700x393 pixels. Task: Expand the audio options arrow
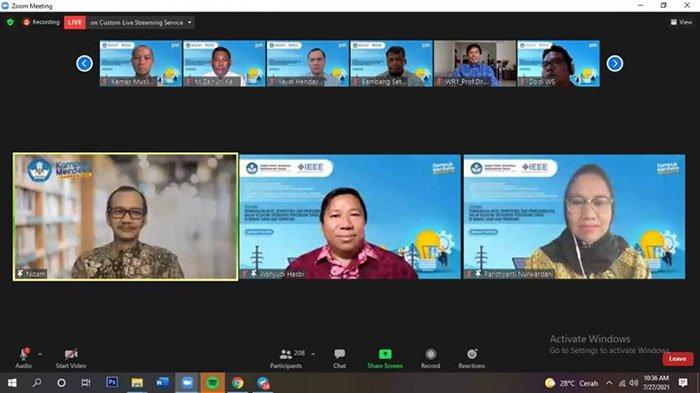pos(40,355)
